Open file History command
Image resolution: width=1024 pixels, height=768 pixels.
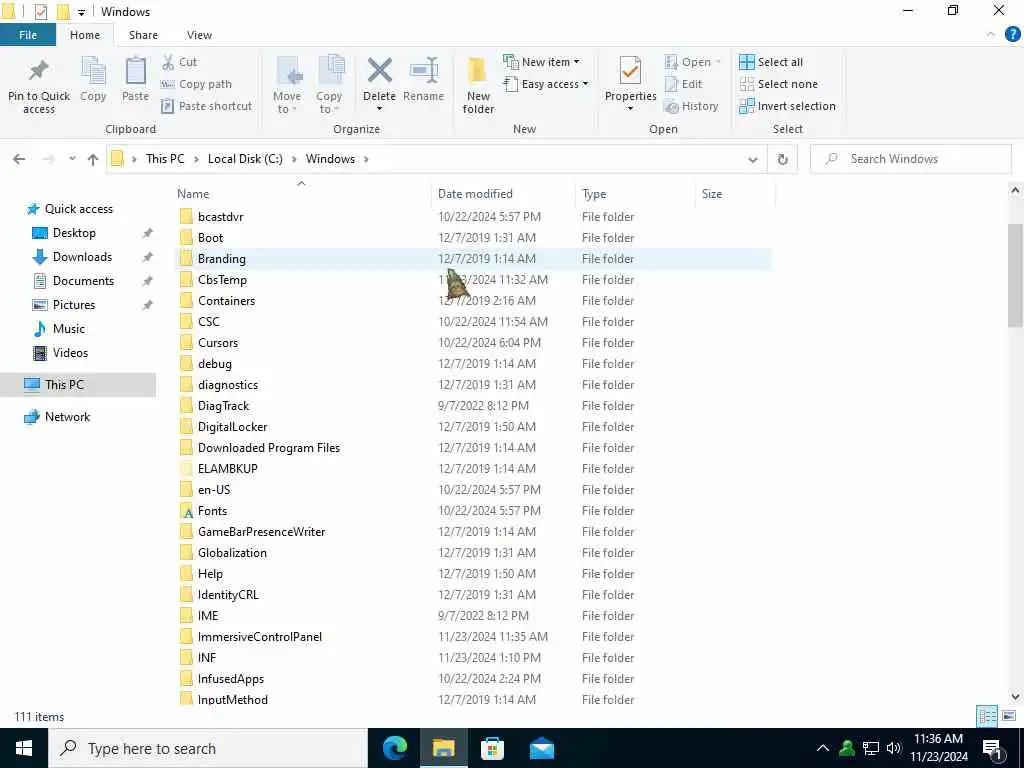coord(691,106)
